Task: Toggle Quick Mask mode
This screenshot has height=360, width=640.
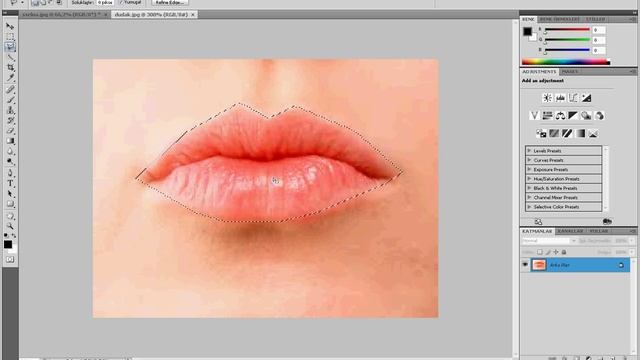Action: (x=10, y=260)
